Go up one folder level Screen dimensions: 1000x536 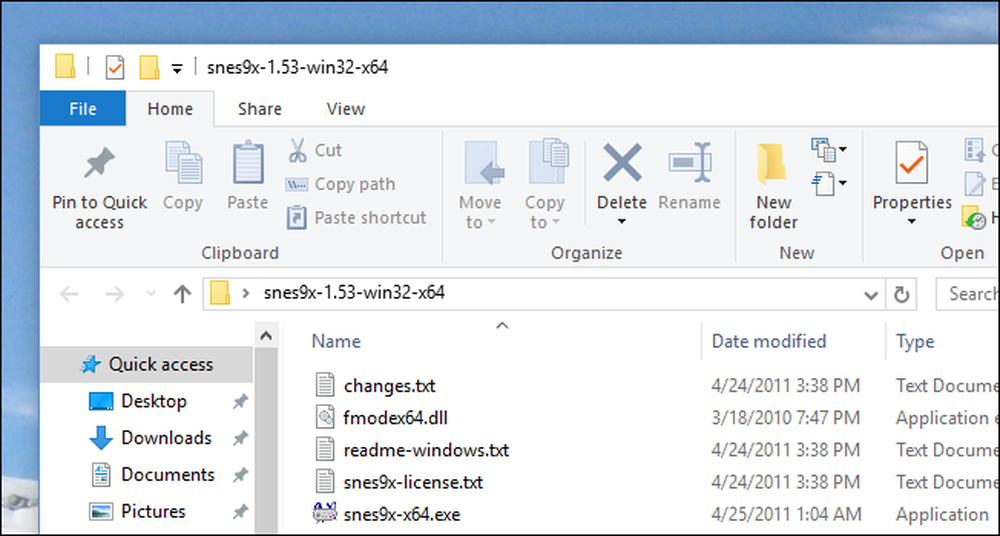[x=182, y=294]
